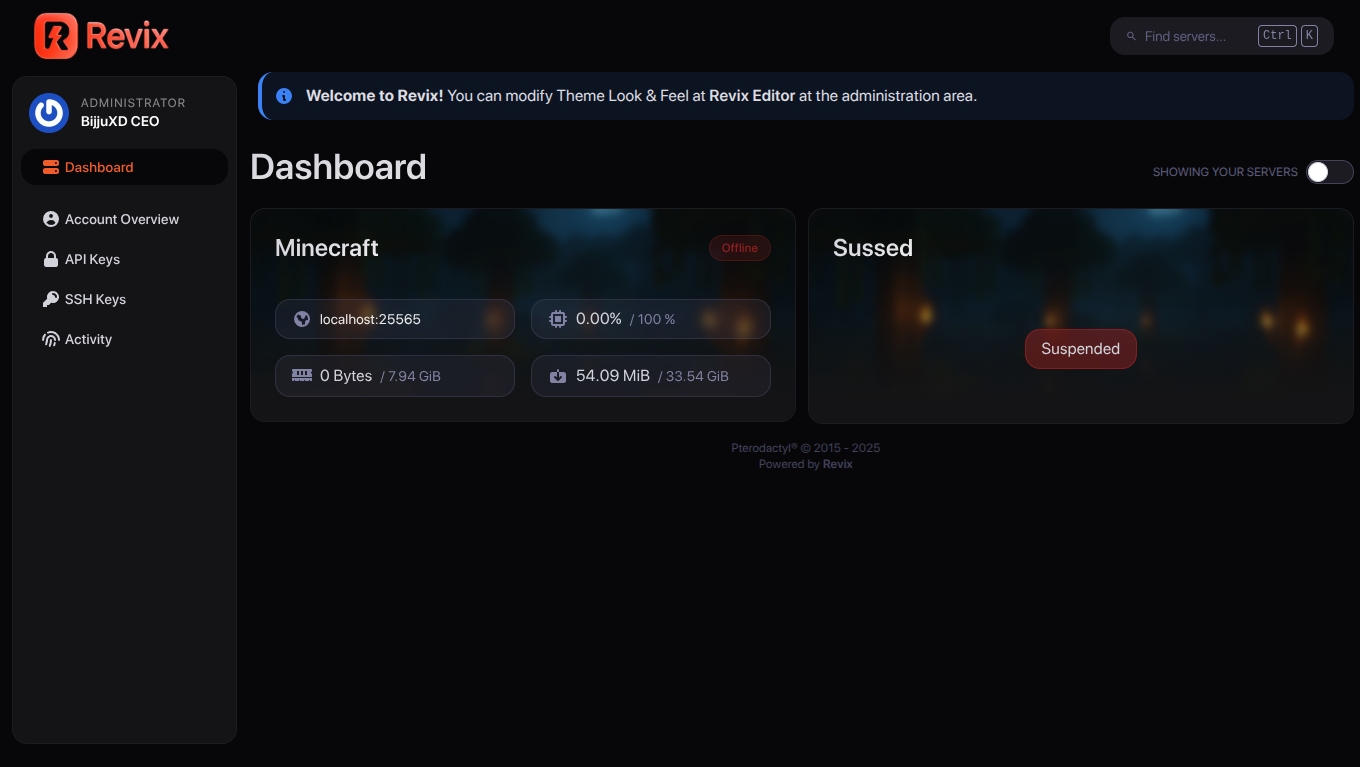Click the globe icon beside localhost:25565
Image resolution: width=1360 pixels, height=767 pixels.
[x=302, y=319]
